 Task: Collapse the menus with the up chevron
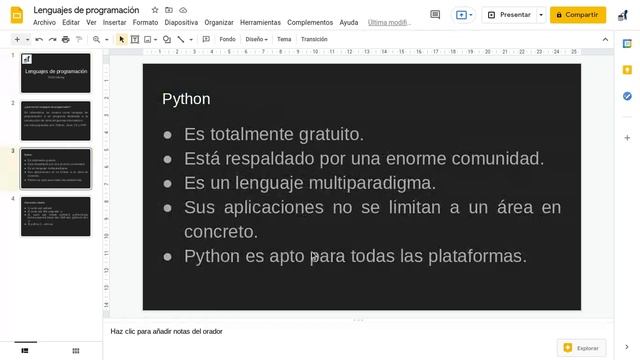pos(605,40)
